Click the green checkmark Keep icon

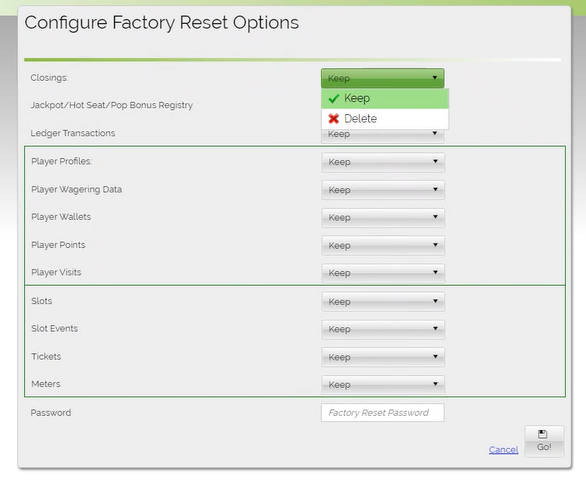coord(333,99)
